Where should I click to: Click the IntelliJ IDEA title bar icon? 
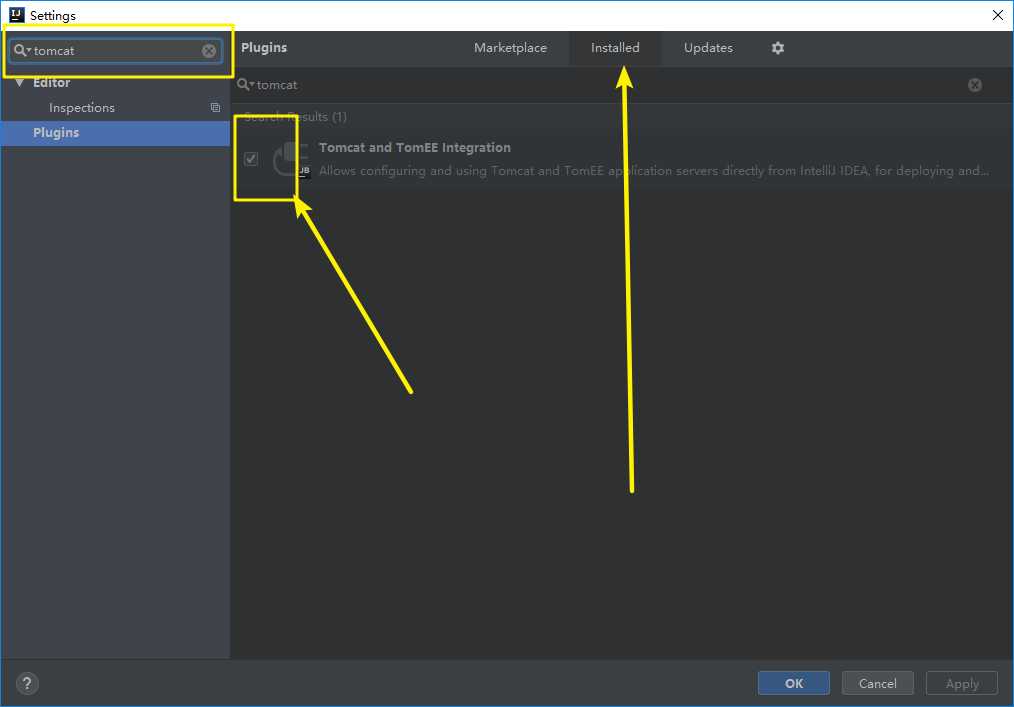(x=16, y=15)
